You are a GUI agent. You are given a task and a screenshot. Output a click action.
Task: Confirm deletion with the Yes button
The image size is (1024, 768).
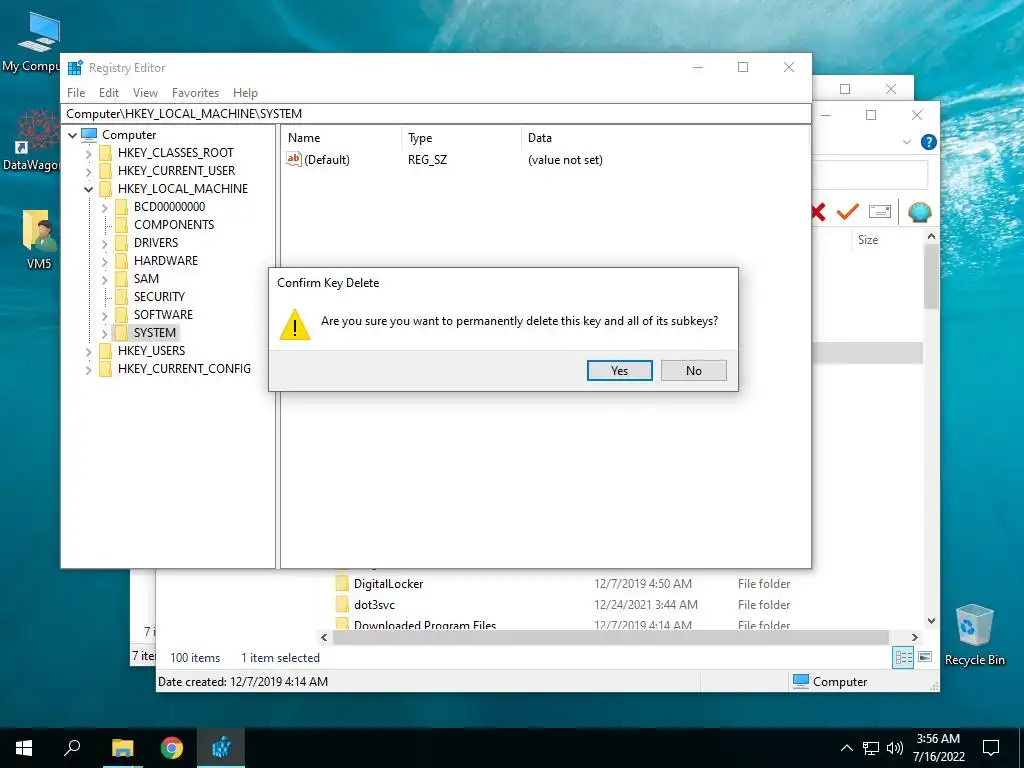619,370
